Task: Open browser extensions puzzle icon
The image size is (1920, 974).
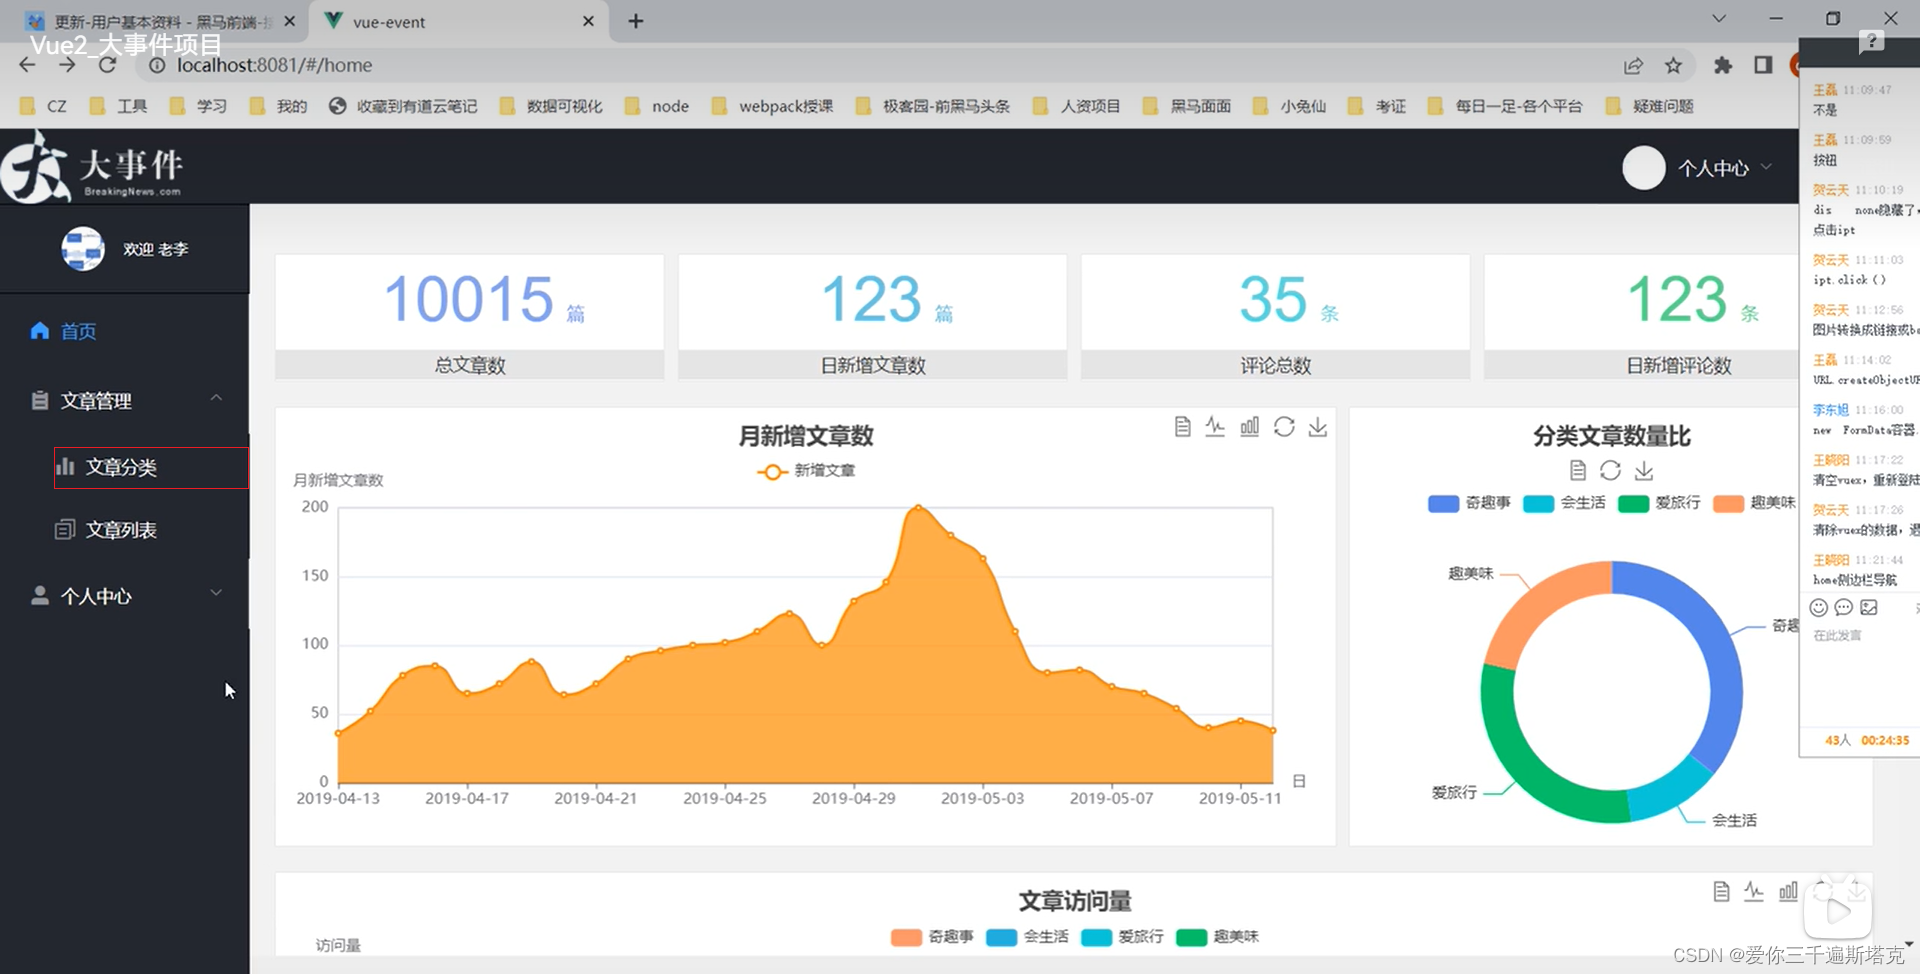Action: pos(1722,65)
